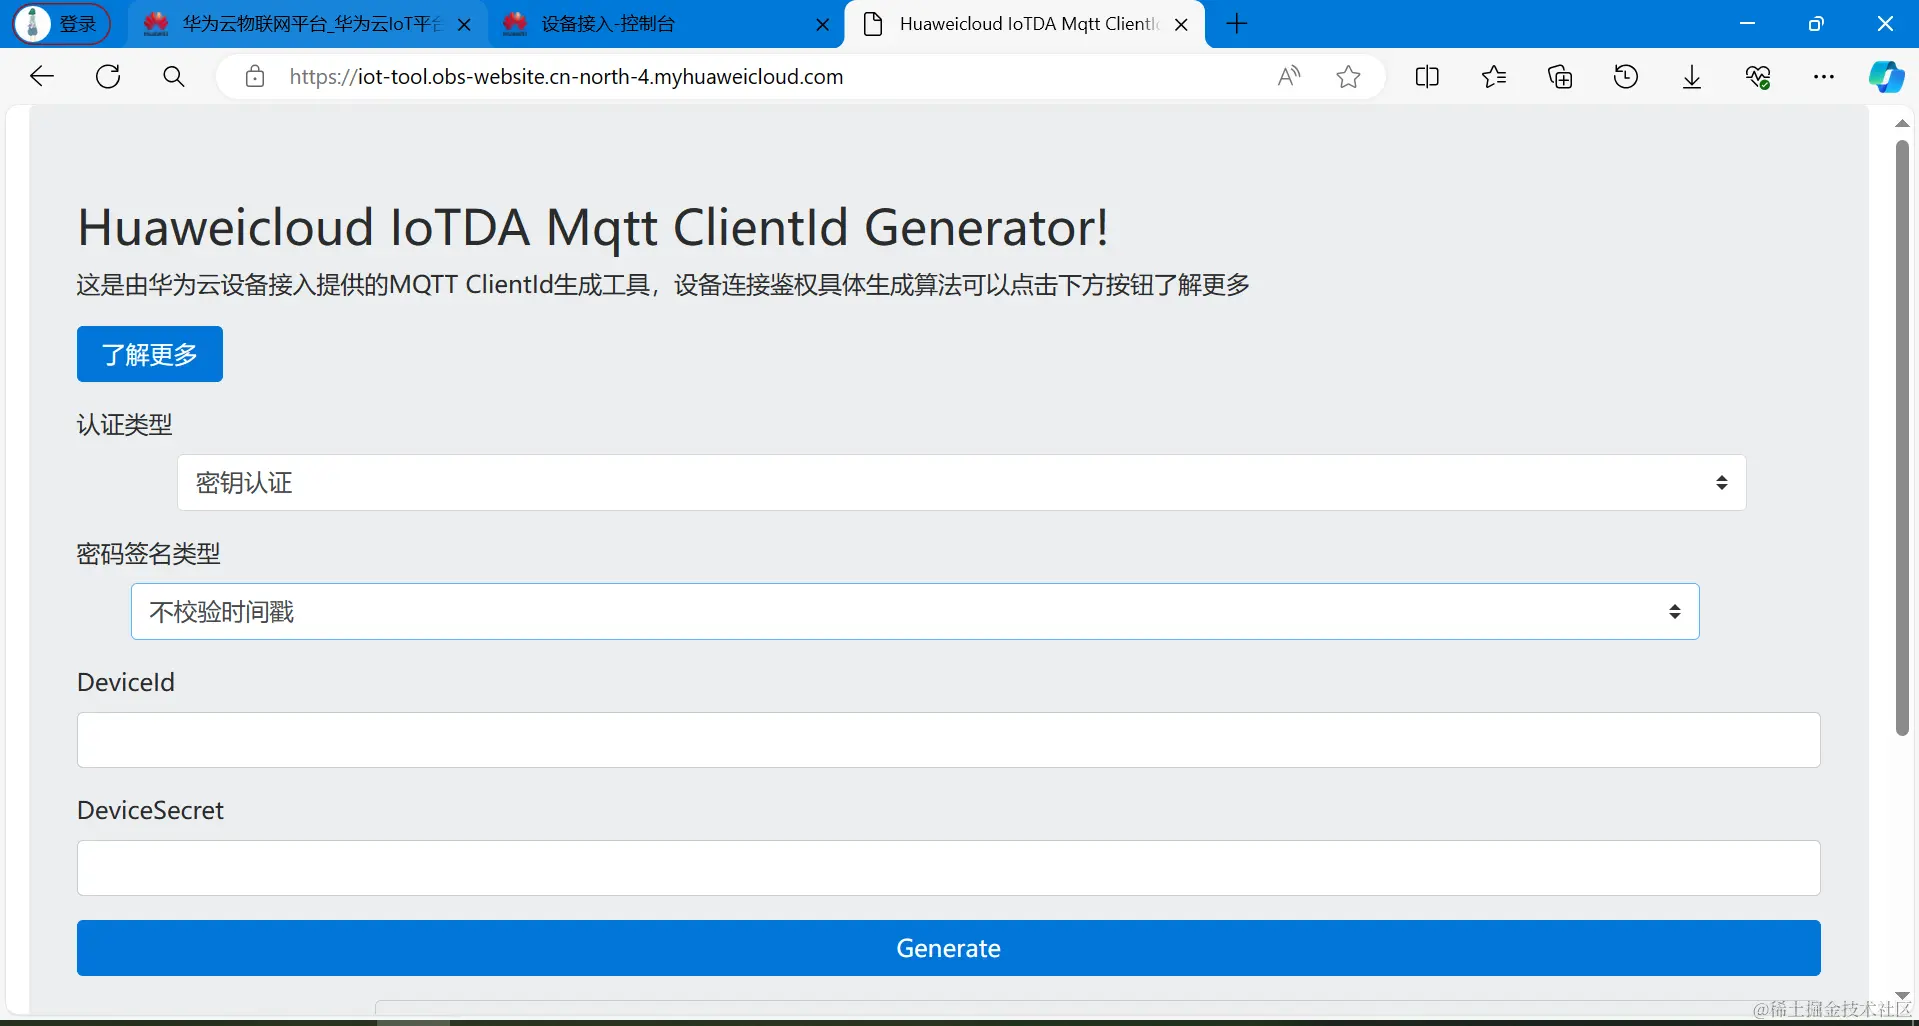Click the page vertical scrollbar thumb
The image size is (1919, 1026).
[x=1902, y=438]
